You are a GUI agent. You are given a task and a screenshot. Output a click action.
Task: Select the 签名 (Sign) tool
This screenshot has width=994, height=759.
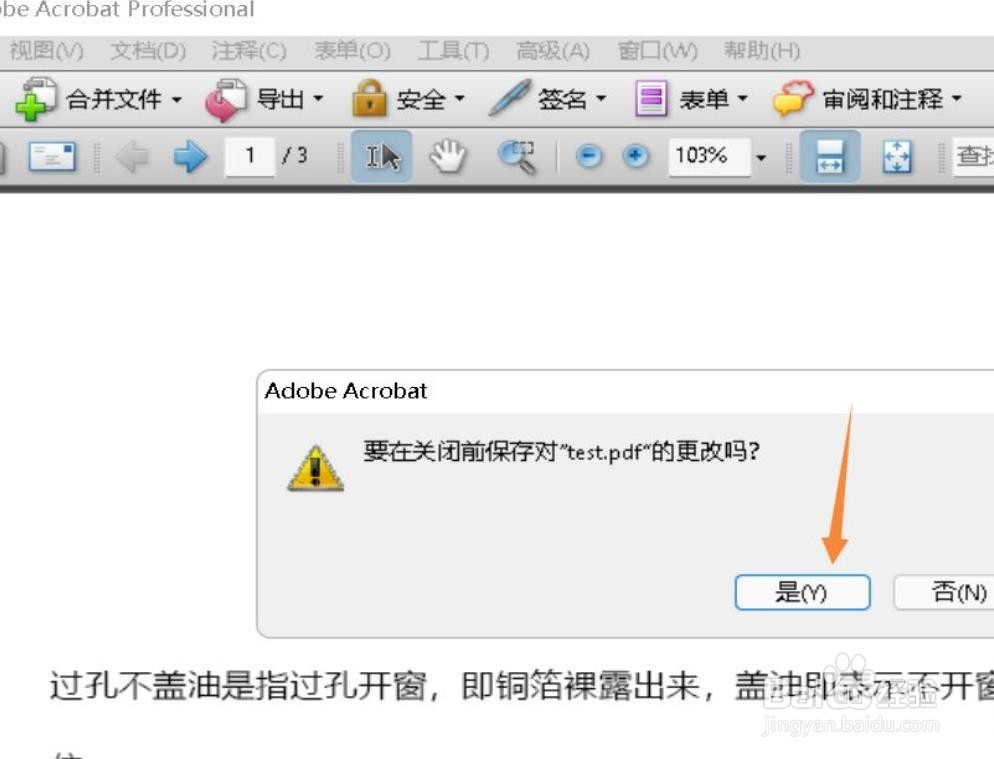pyautogui.click(x=546, y=98)
